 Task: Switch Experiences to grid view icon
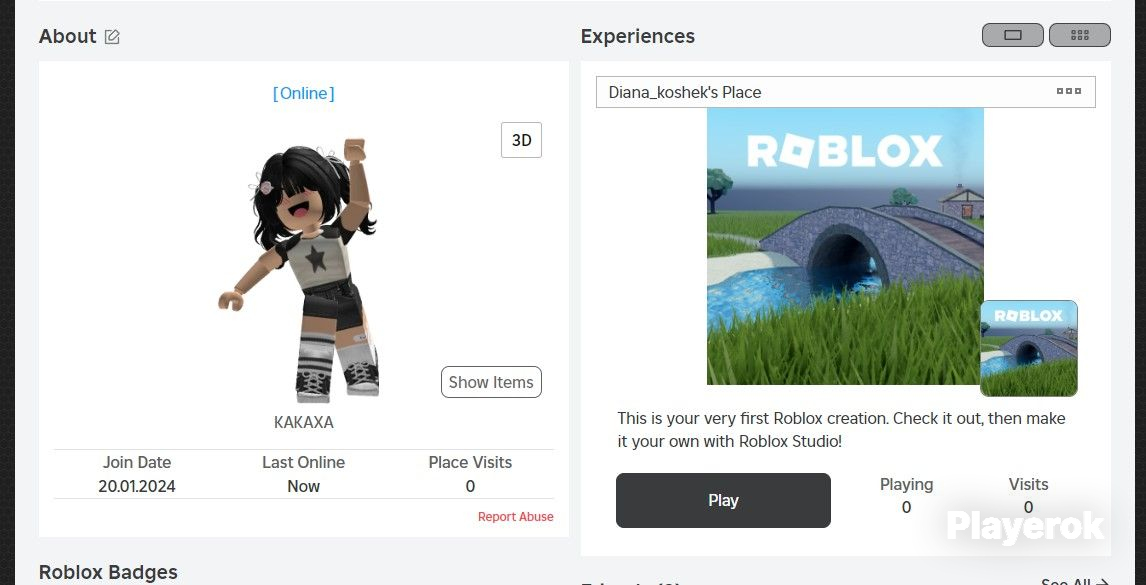(x=1079, y=35)
